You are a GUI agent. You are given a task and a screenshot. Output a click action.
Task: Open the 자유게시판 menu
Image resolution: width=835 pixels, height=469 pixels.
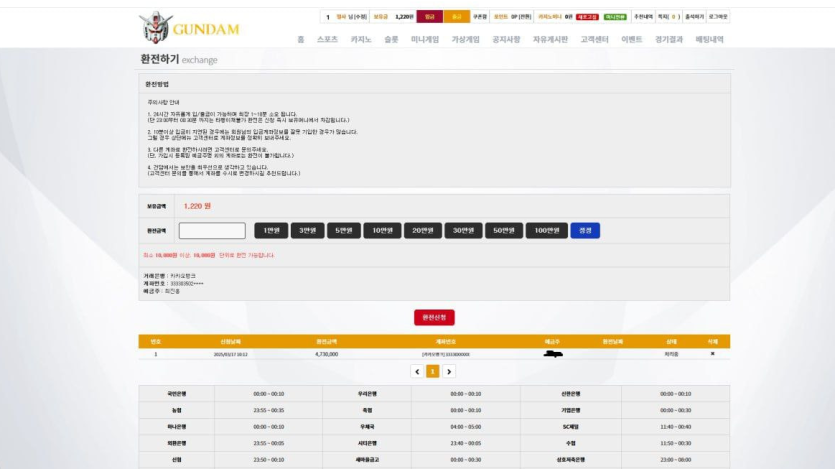point(550,39)
